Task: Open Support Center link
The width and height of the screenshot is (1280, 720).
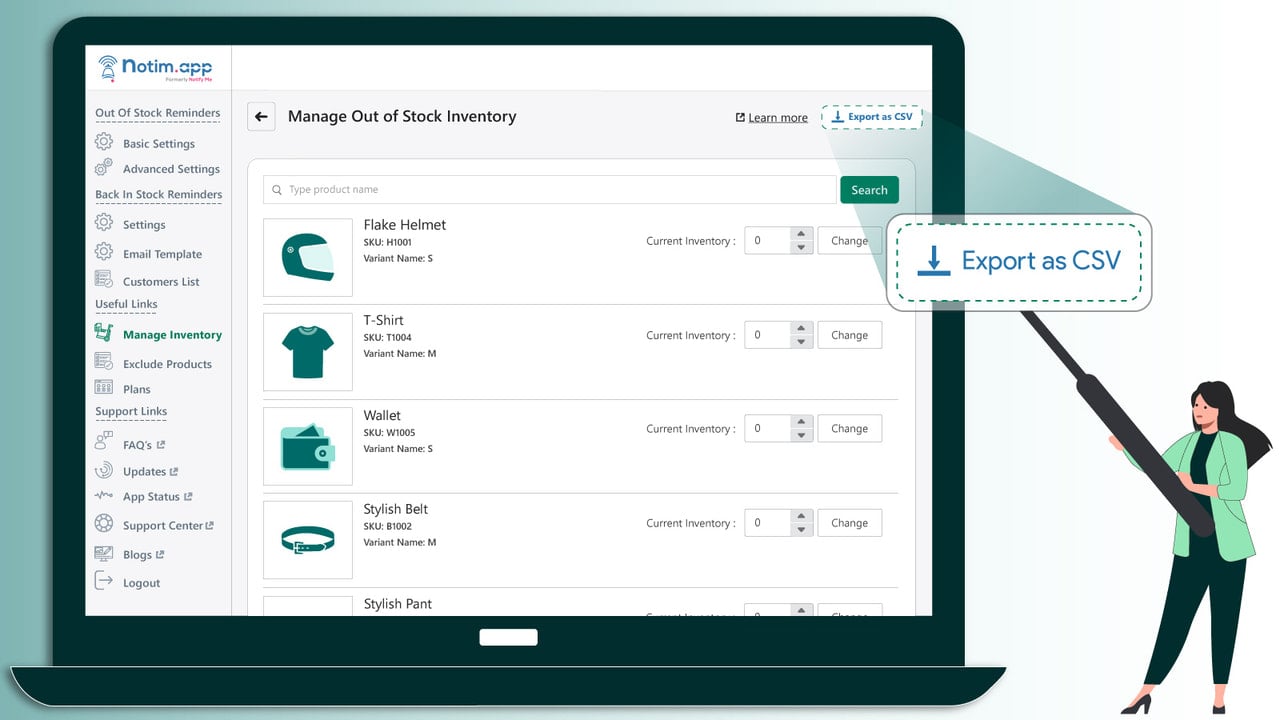Action: (168, 526)
